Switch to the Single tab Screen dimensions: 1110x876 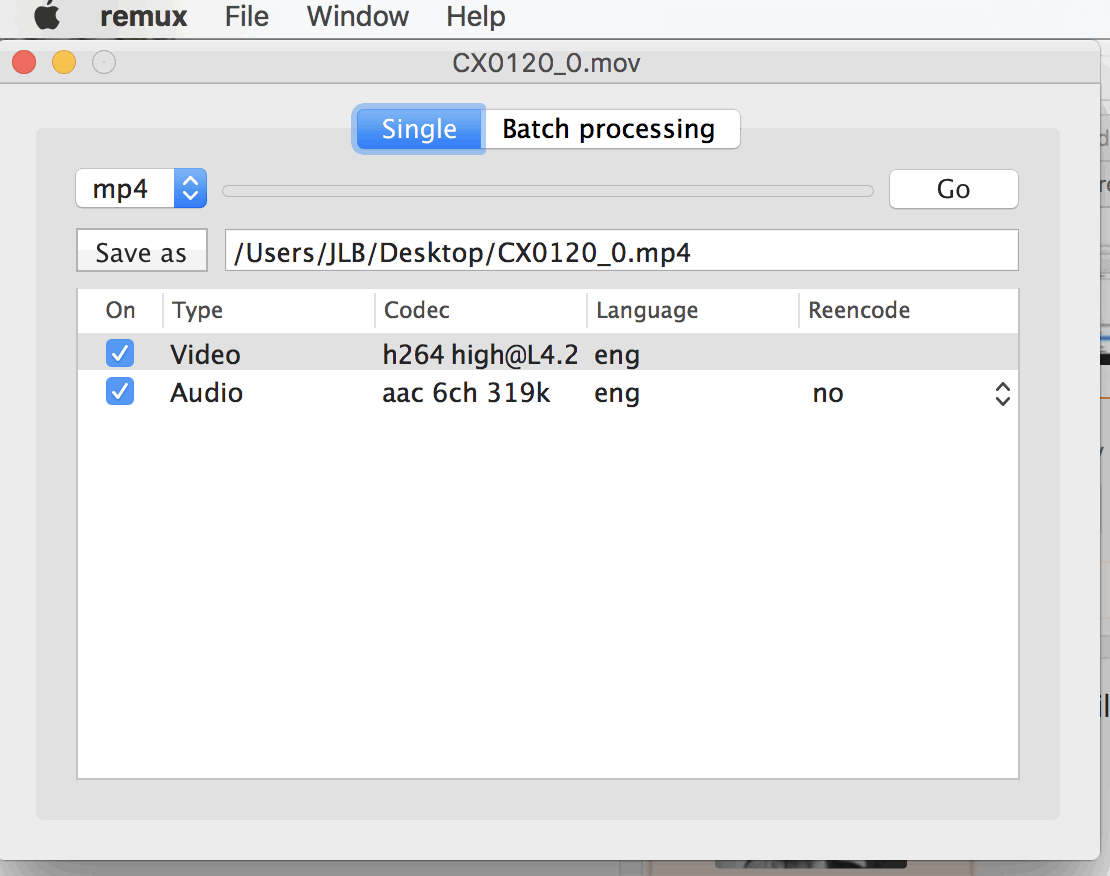coord(419,129)
